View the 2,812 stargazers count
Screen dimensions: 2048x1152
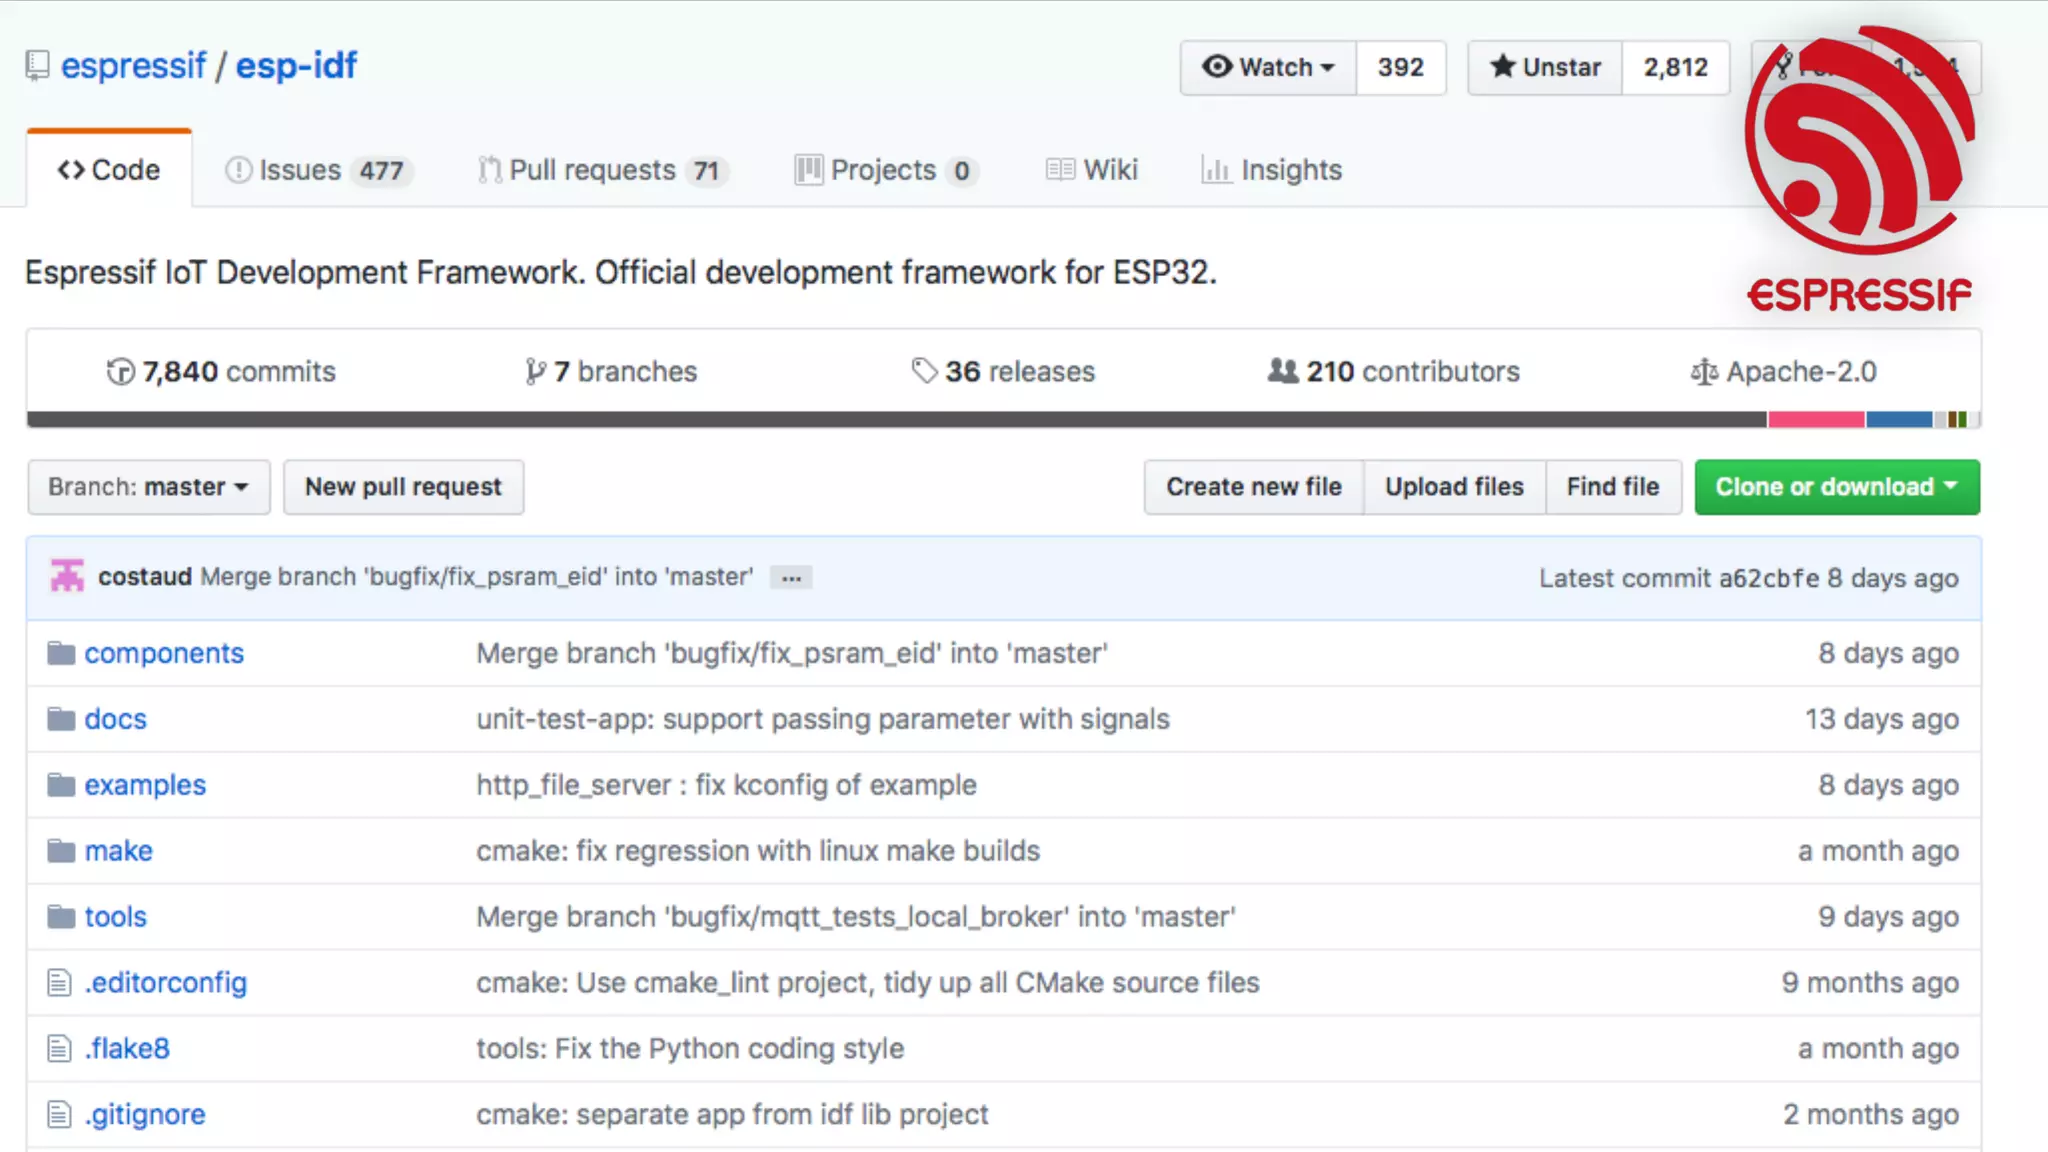pos(1675,67)
